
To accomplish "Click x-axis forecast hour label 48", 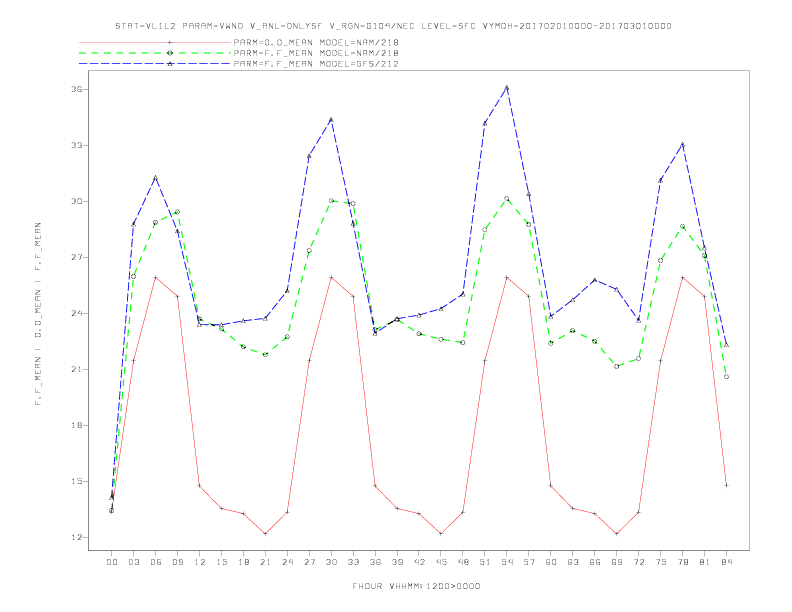I will point(463,562).
